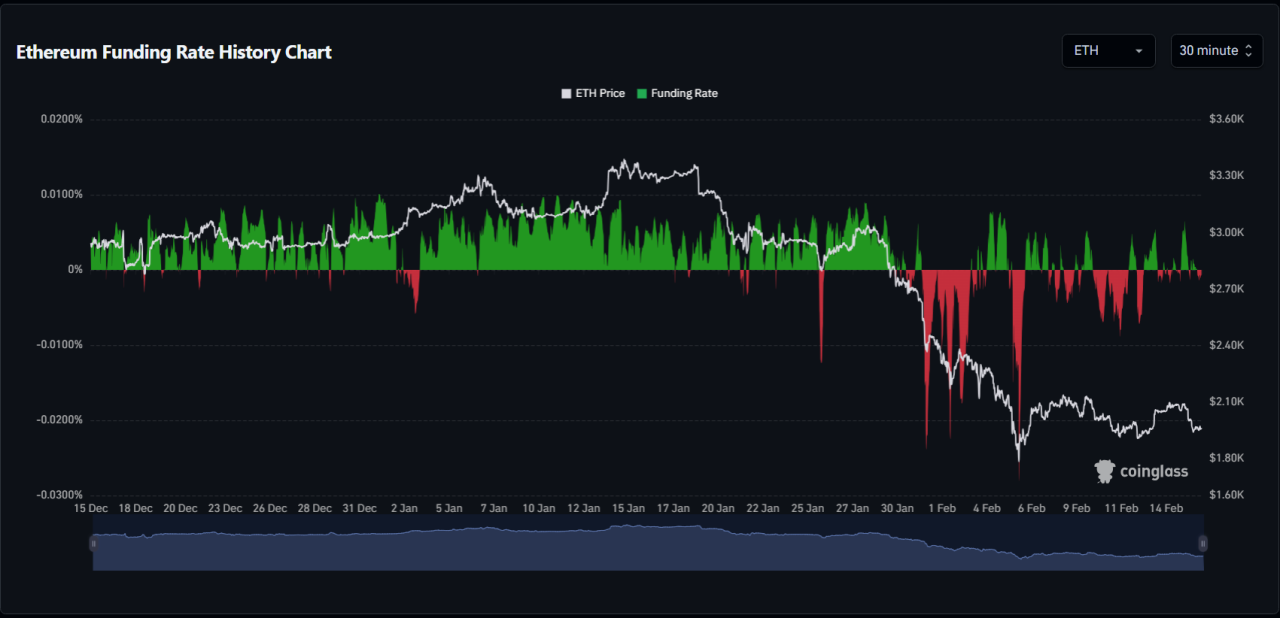Hide the Funding Rate data via its legend entry
The width and height of the screenshot is (1280, 618).
point(678,93)
